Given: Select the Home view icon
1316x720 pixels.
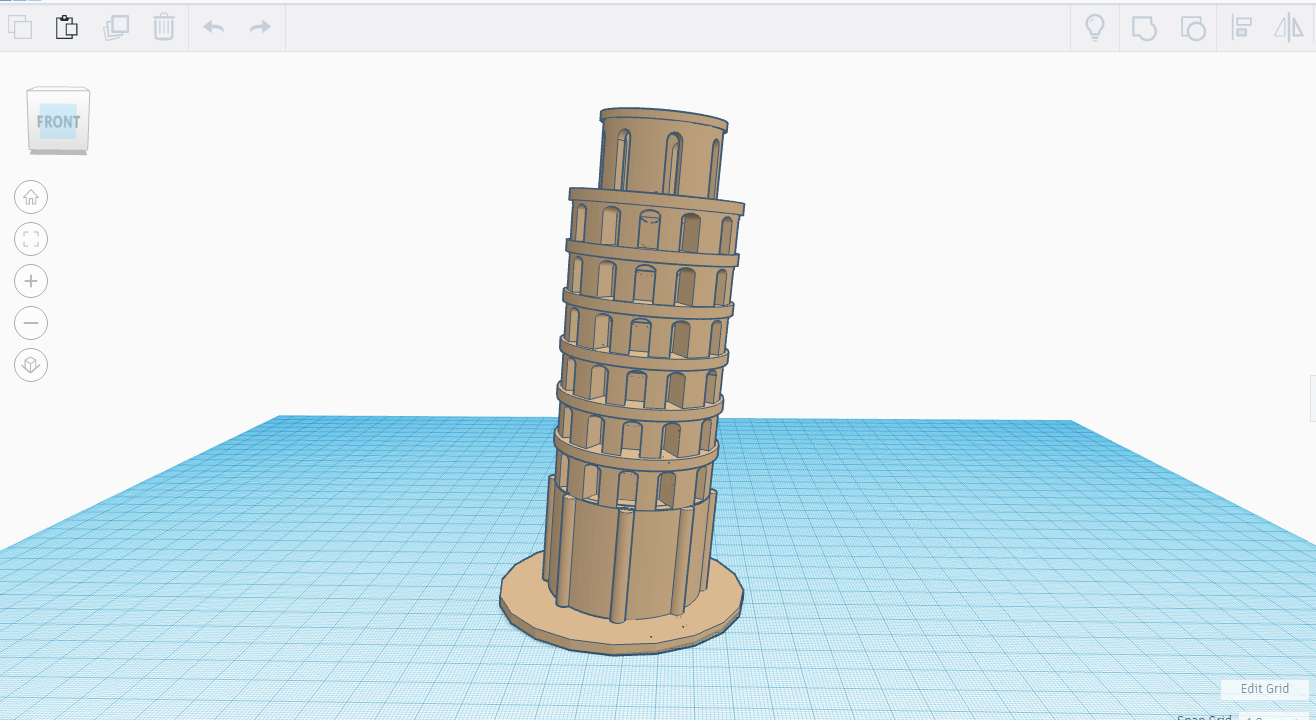Looking at the screenshot, I should click(31, 197).
